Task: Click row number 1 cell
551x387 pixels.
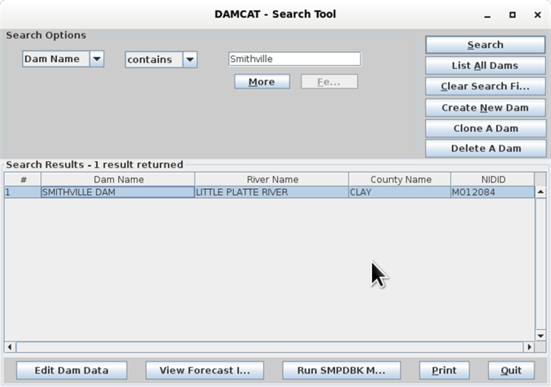Action: pyautogui.click(x=22, y=192)
